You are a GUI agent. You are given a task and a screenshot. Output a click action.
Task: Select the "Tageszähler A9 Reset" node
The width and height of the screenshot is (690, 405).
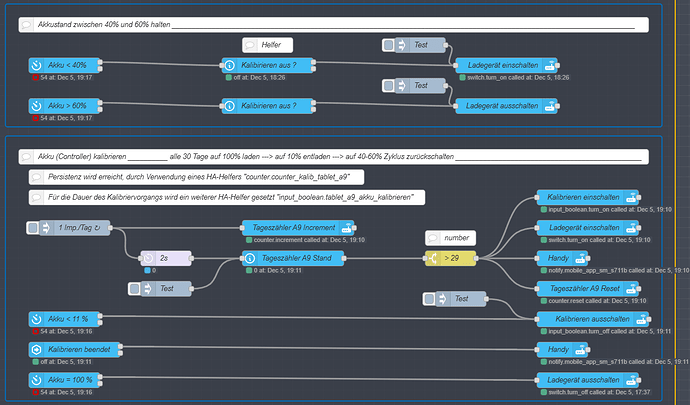tap(585, 289)
